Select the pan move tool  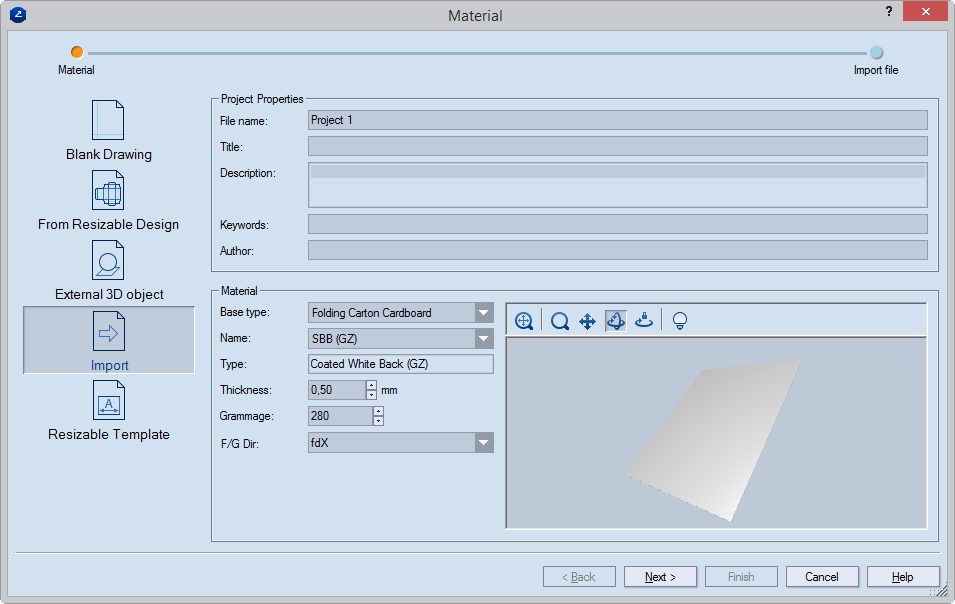coord(588,321)
